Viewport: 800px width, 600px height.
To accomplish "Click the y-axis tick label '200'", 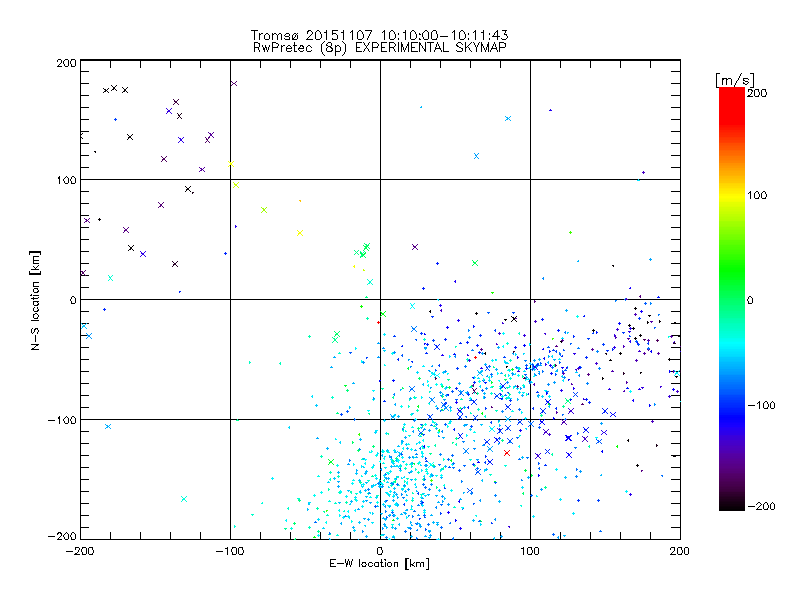I will pyautogui.click(x=66, y=63).
